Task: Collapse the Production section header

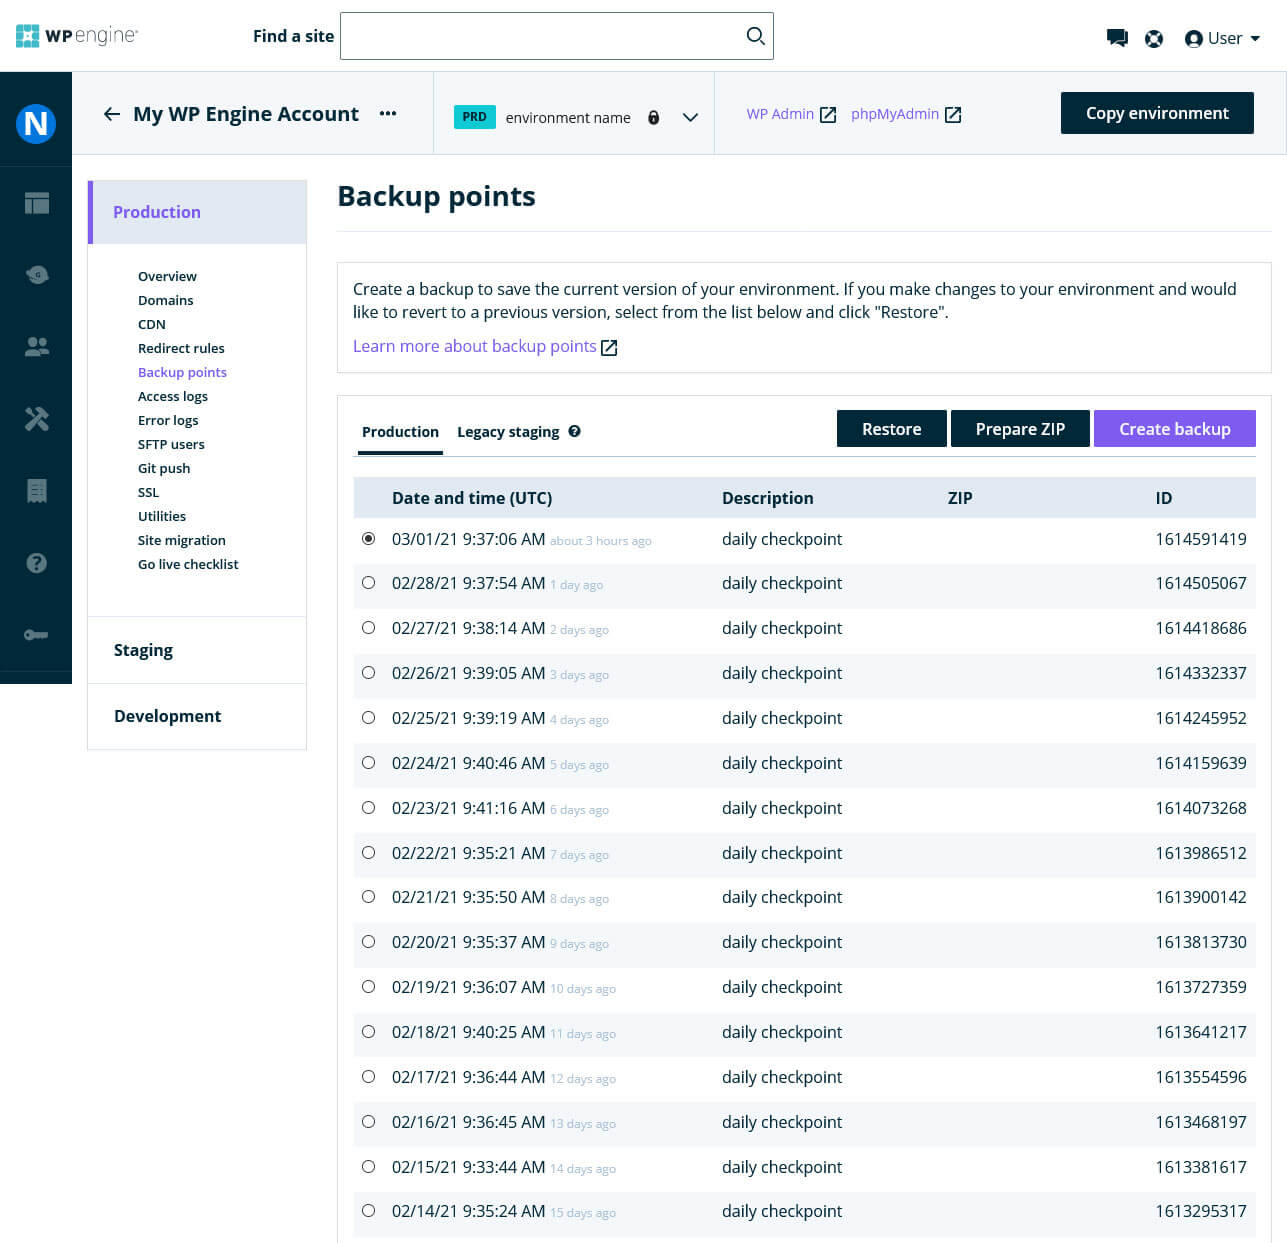Action: (197, 212)
